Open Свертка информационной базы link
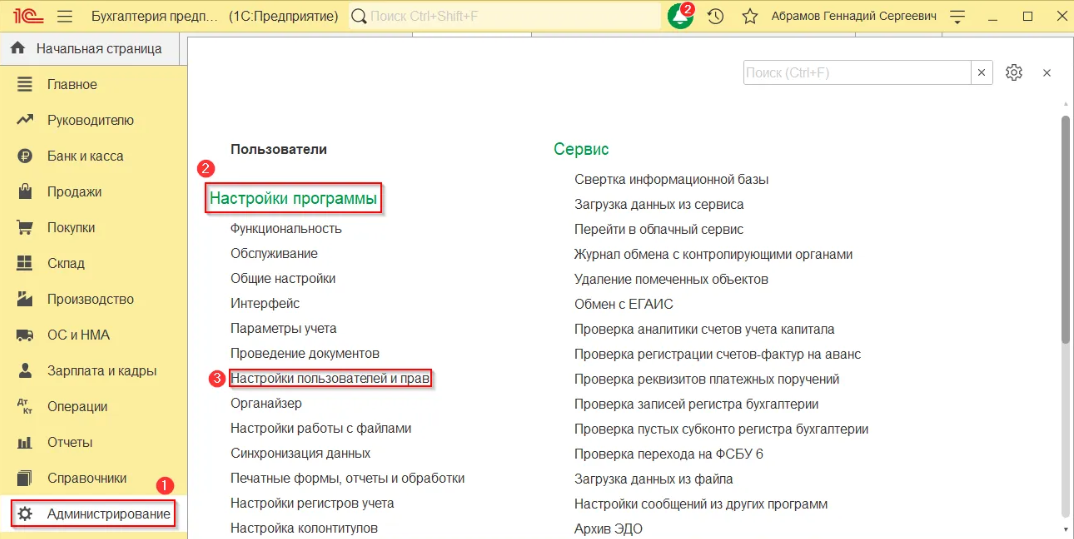The width and height of the screenshot is (1074, 539). coord(671,179)
